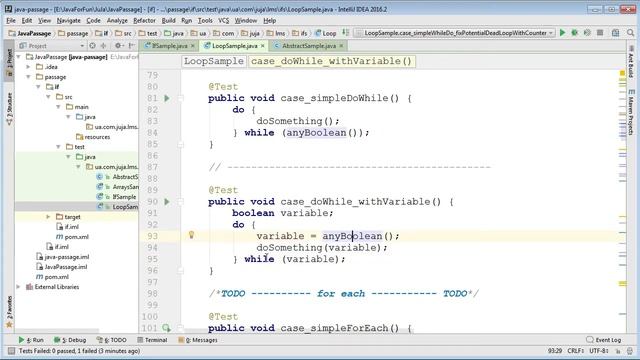The width and height of the screenshot is (640, 360).
Task: Expand the target folder node
Action: pos(48,217)
